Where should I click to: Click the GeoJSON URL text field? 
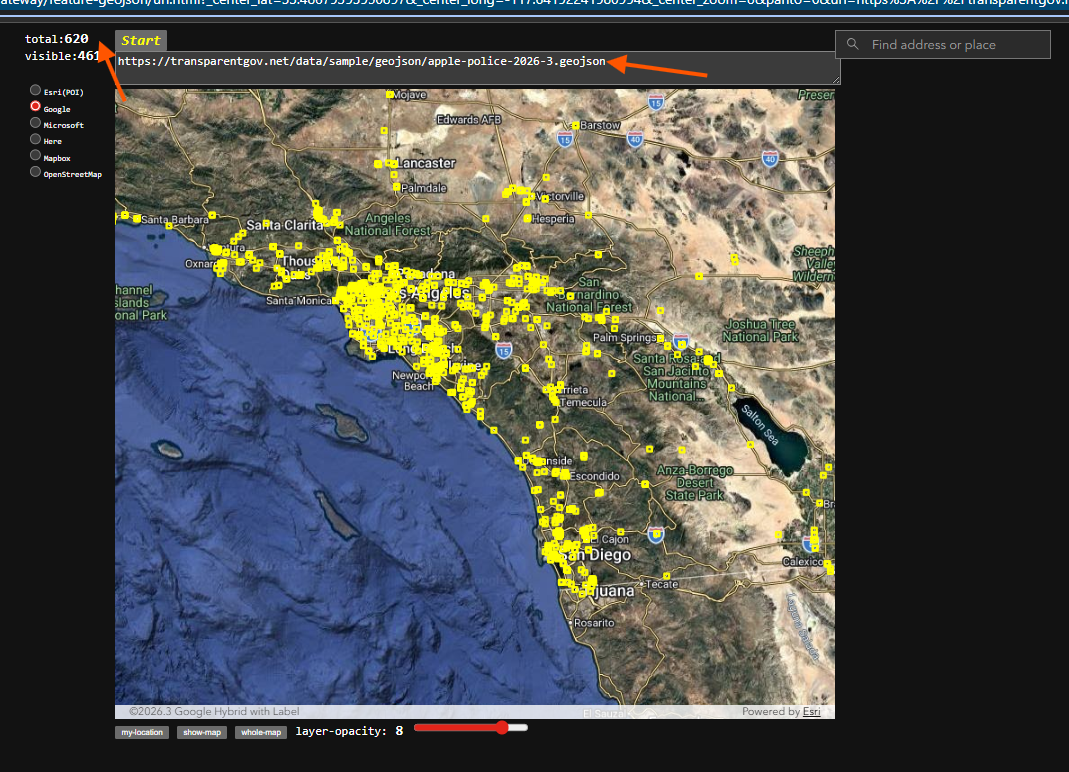476,68
